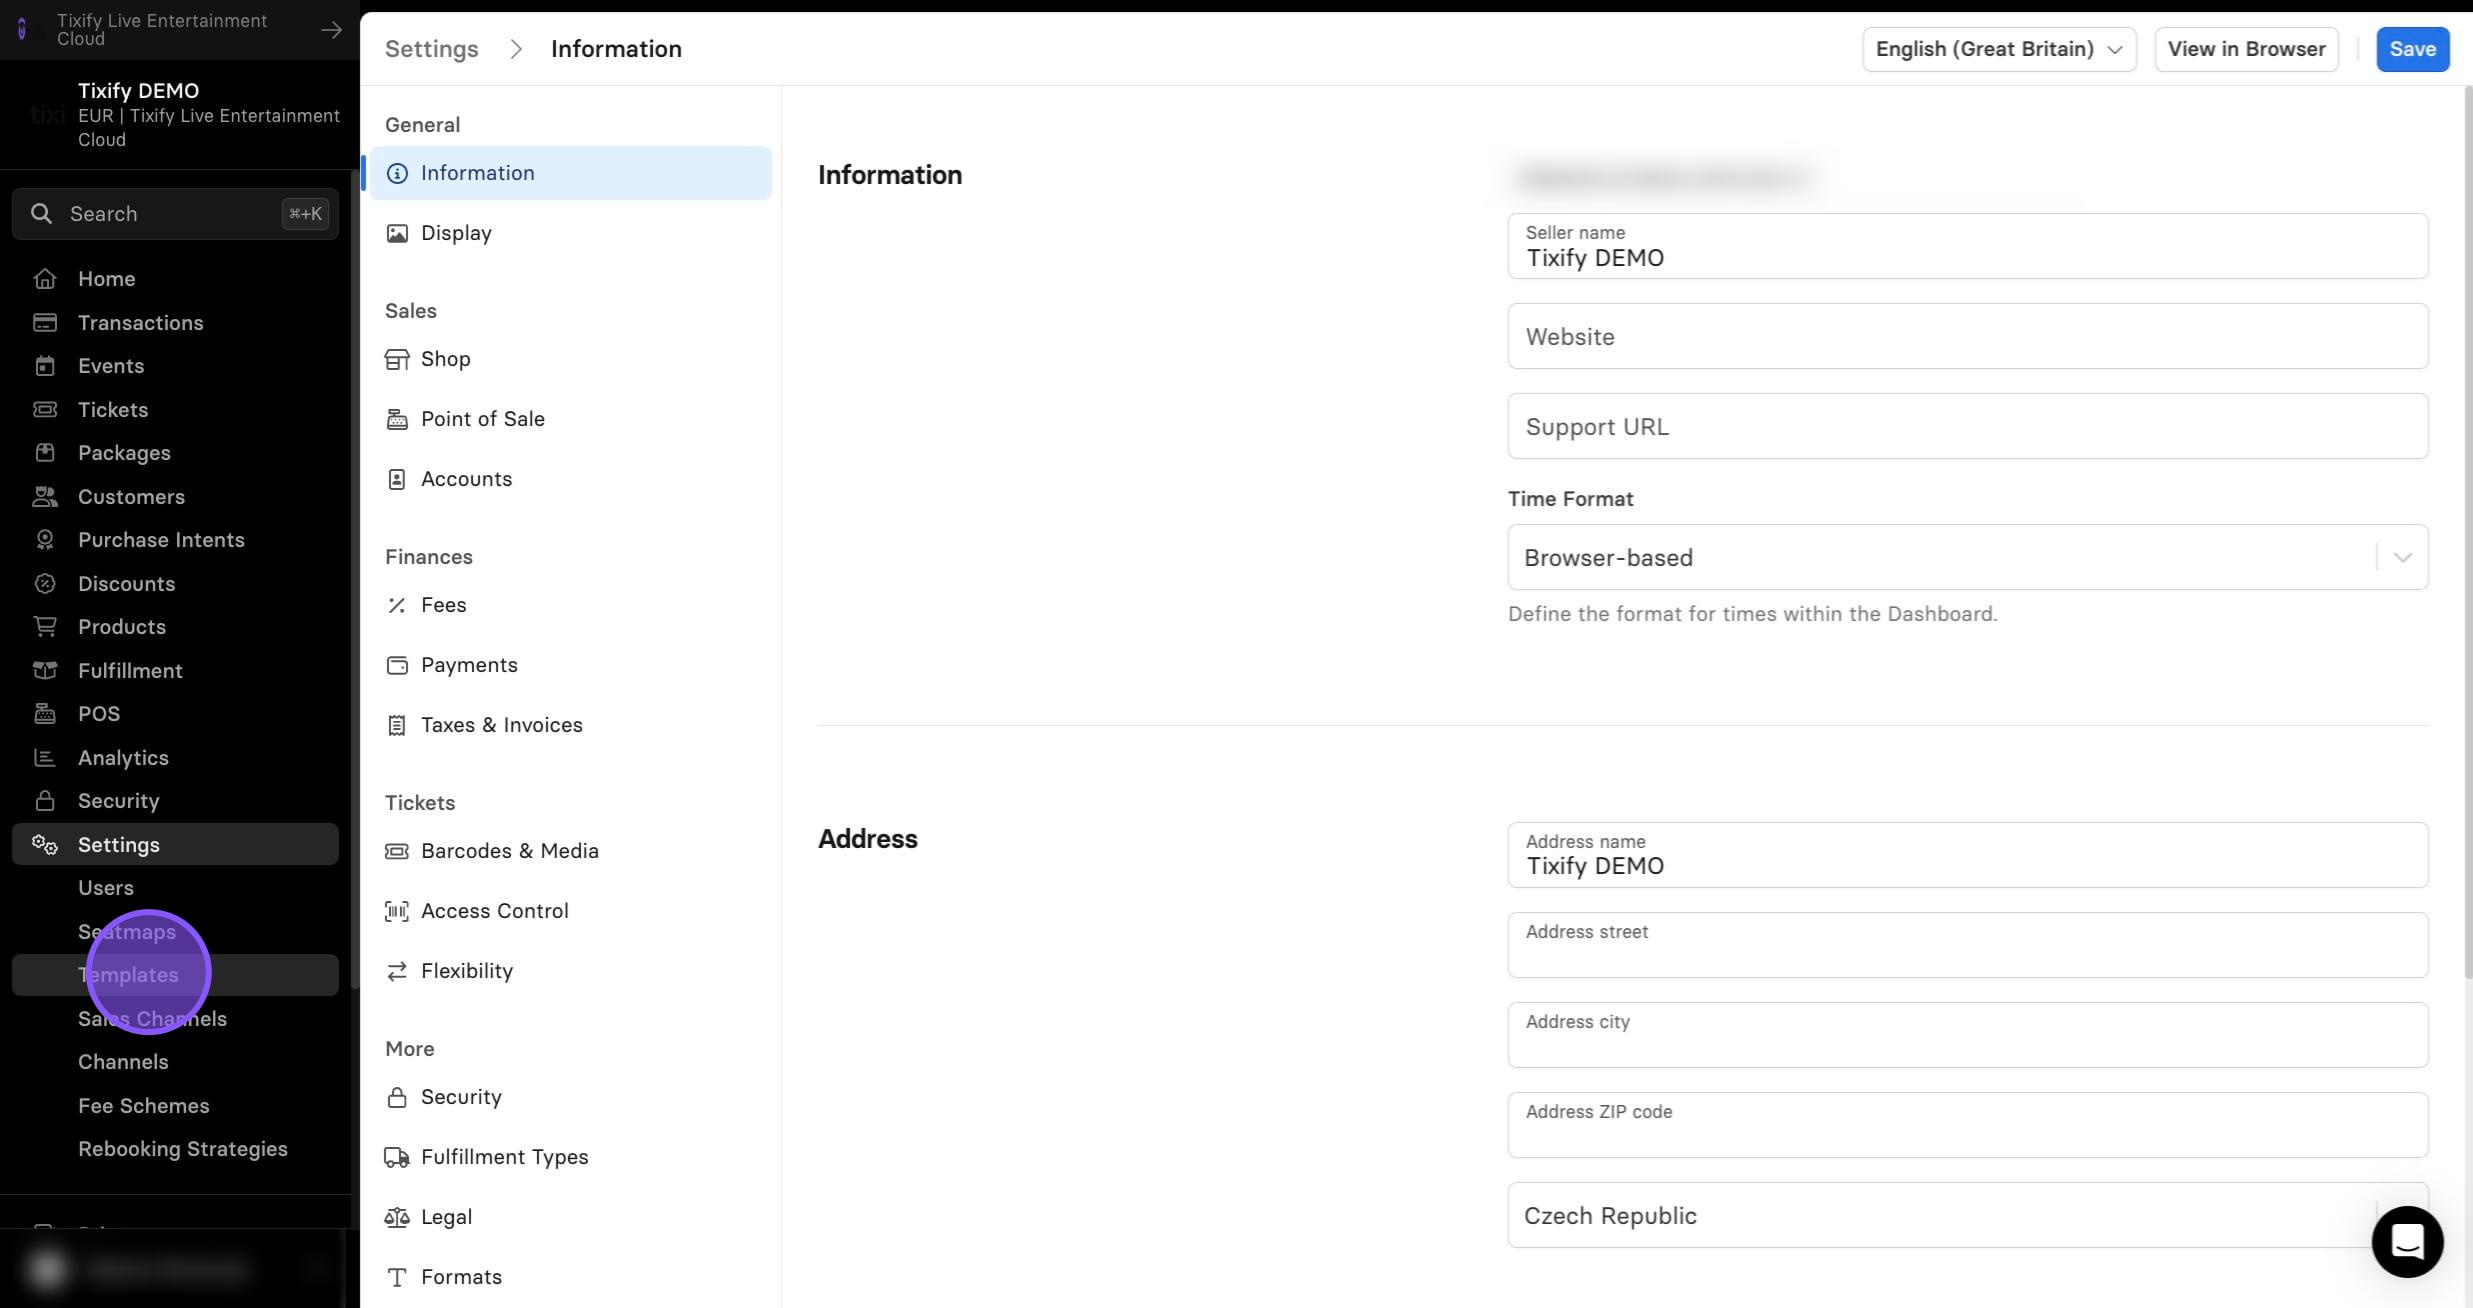Click the Tickets icon in left sidebar
The height and width of the screenshot is (1308, 2473).
point(44,409)
